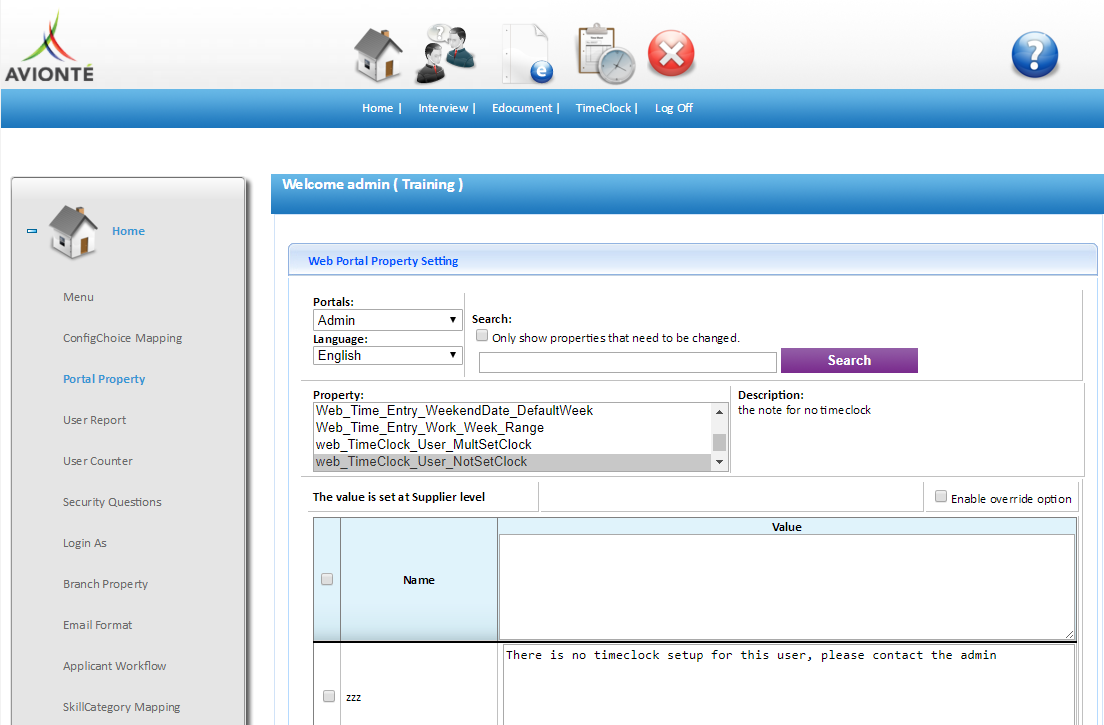The width and height of the screenshot is (1104, 725).
Task: Open the Branch Property sidebar link
Action: point(106,584)
